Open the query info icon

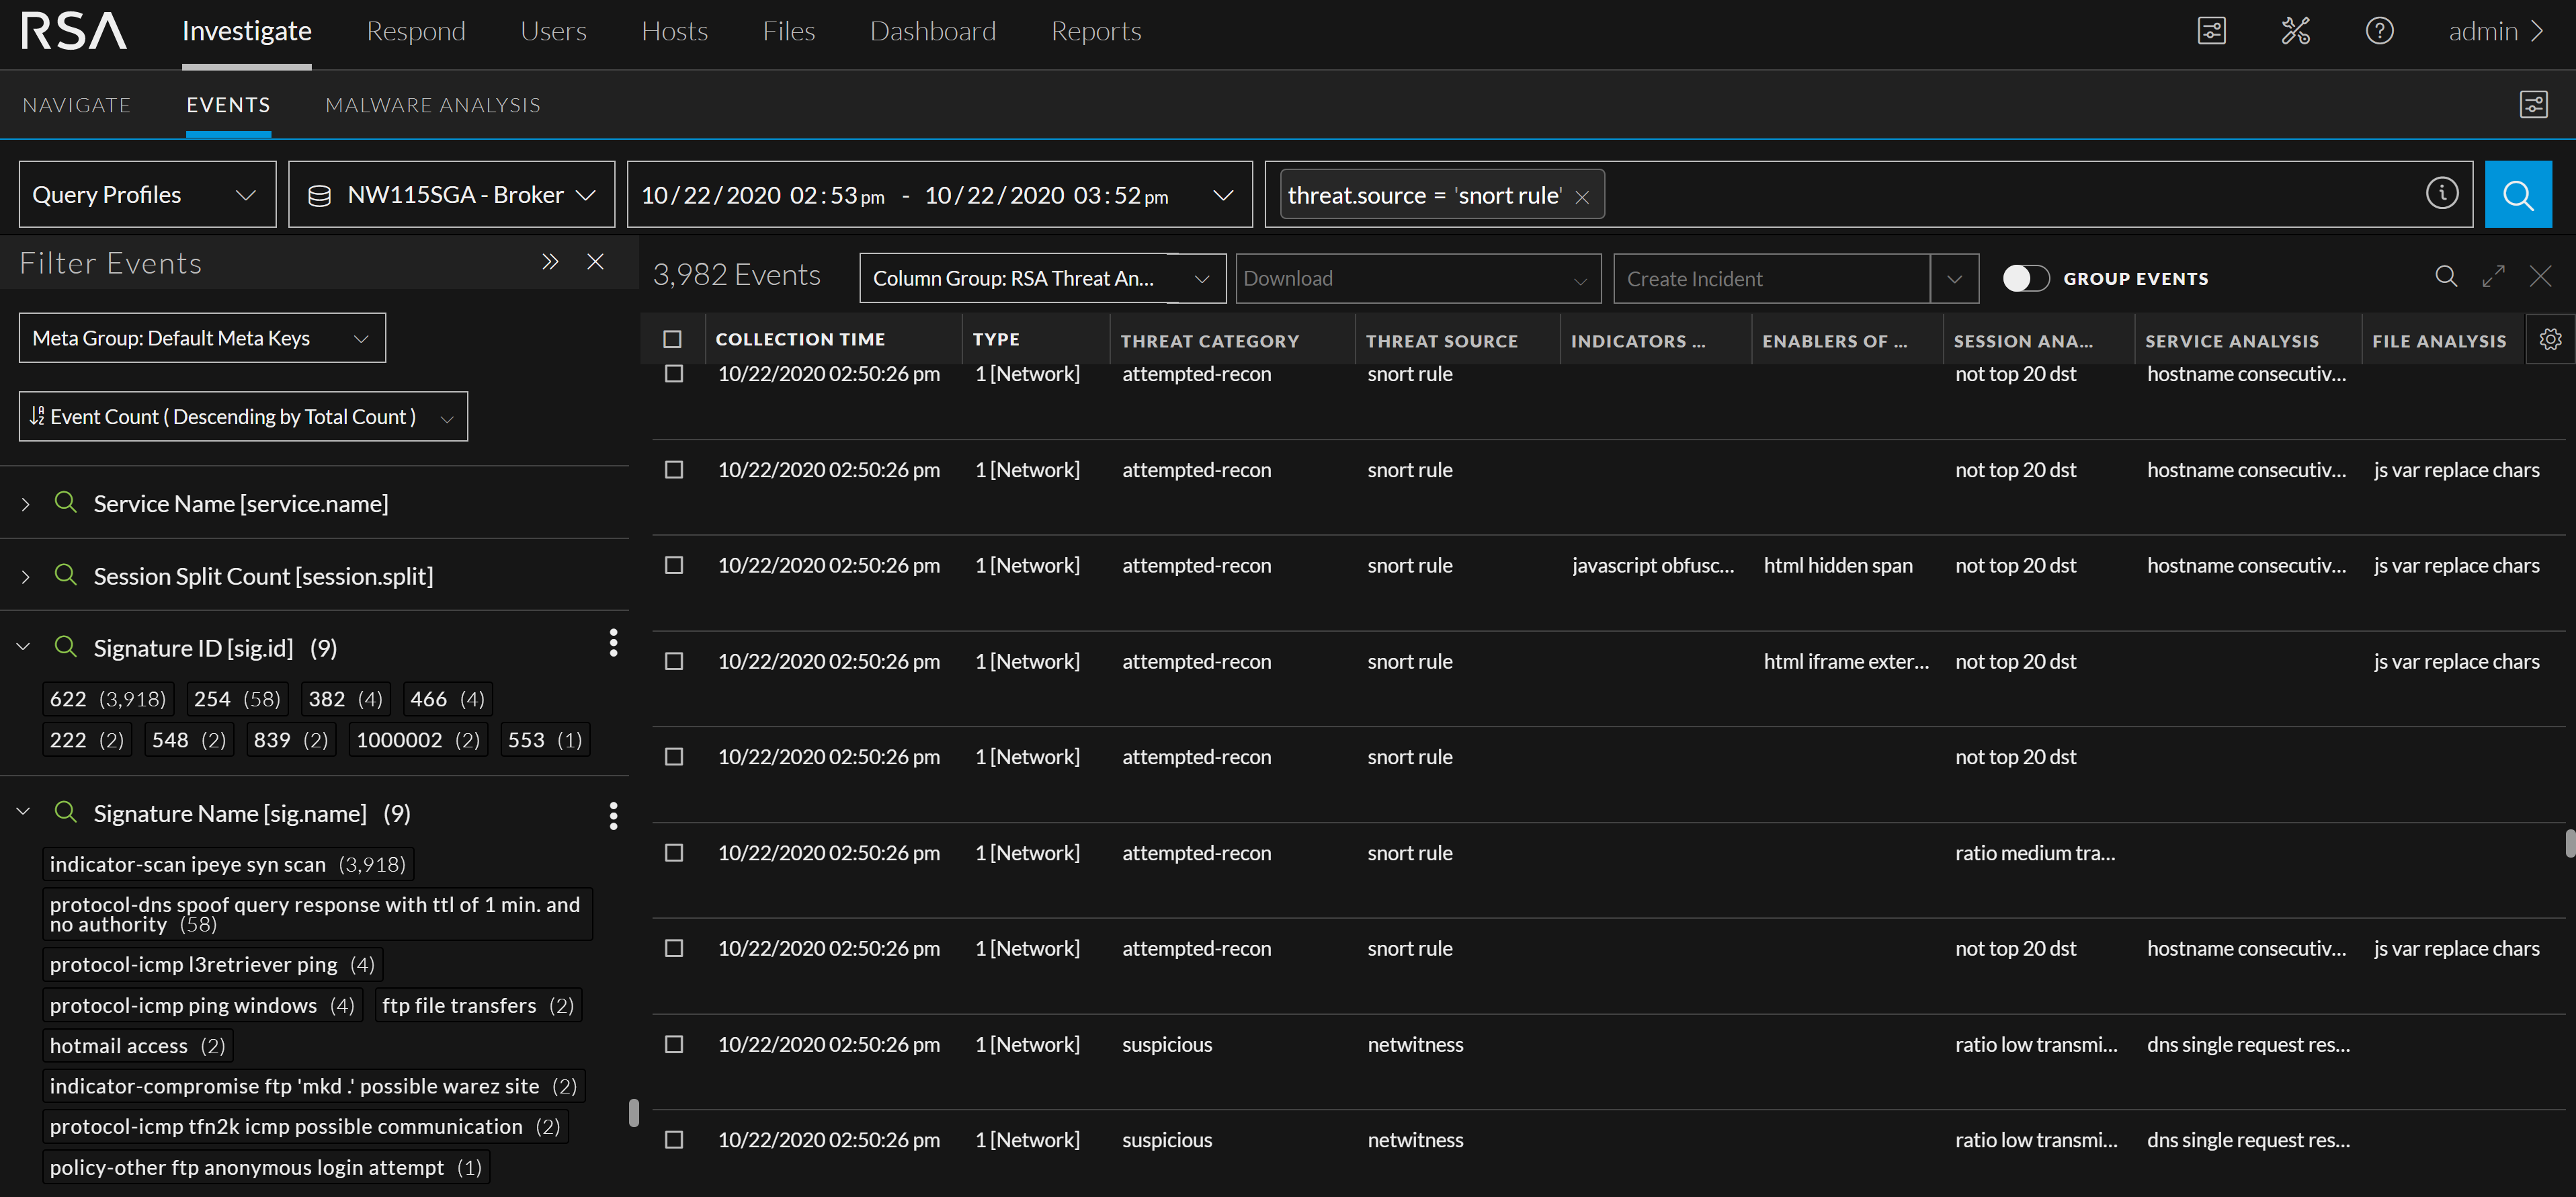(2441, 193)
